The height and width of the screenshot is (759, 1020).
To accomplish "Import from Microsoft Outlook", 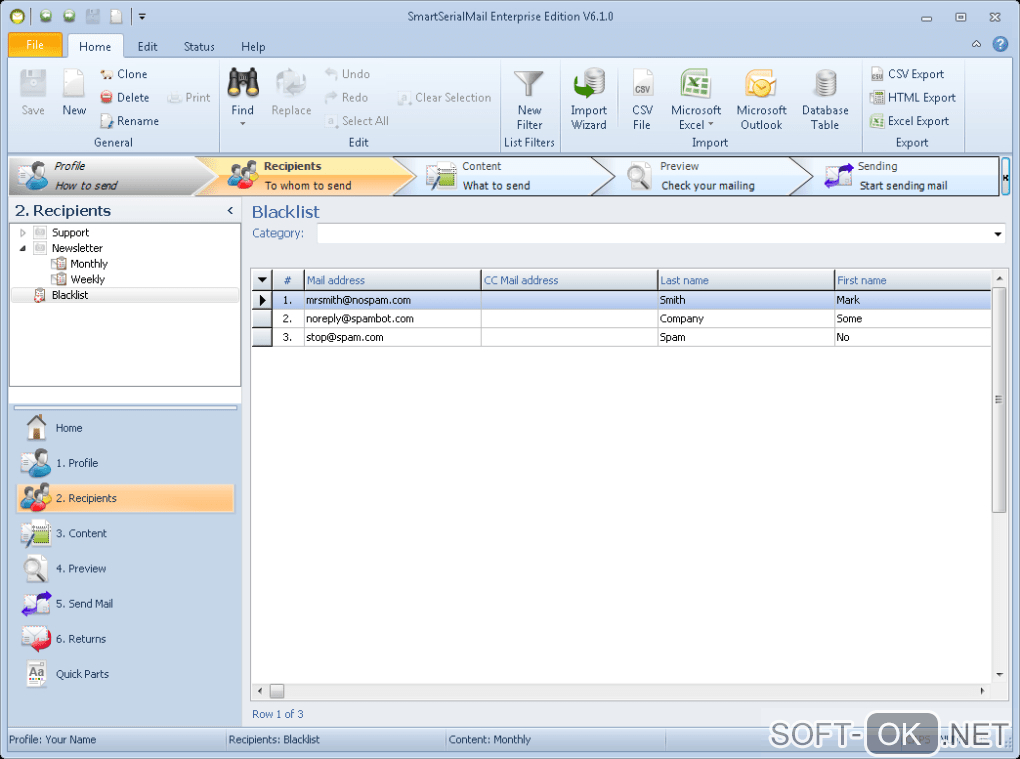I will click(x=761, y=100).
